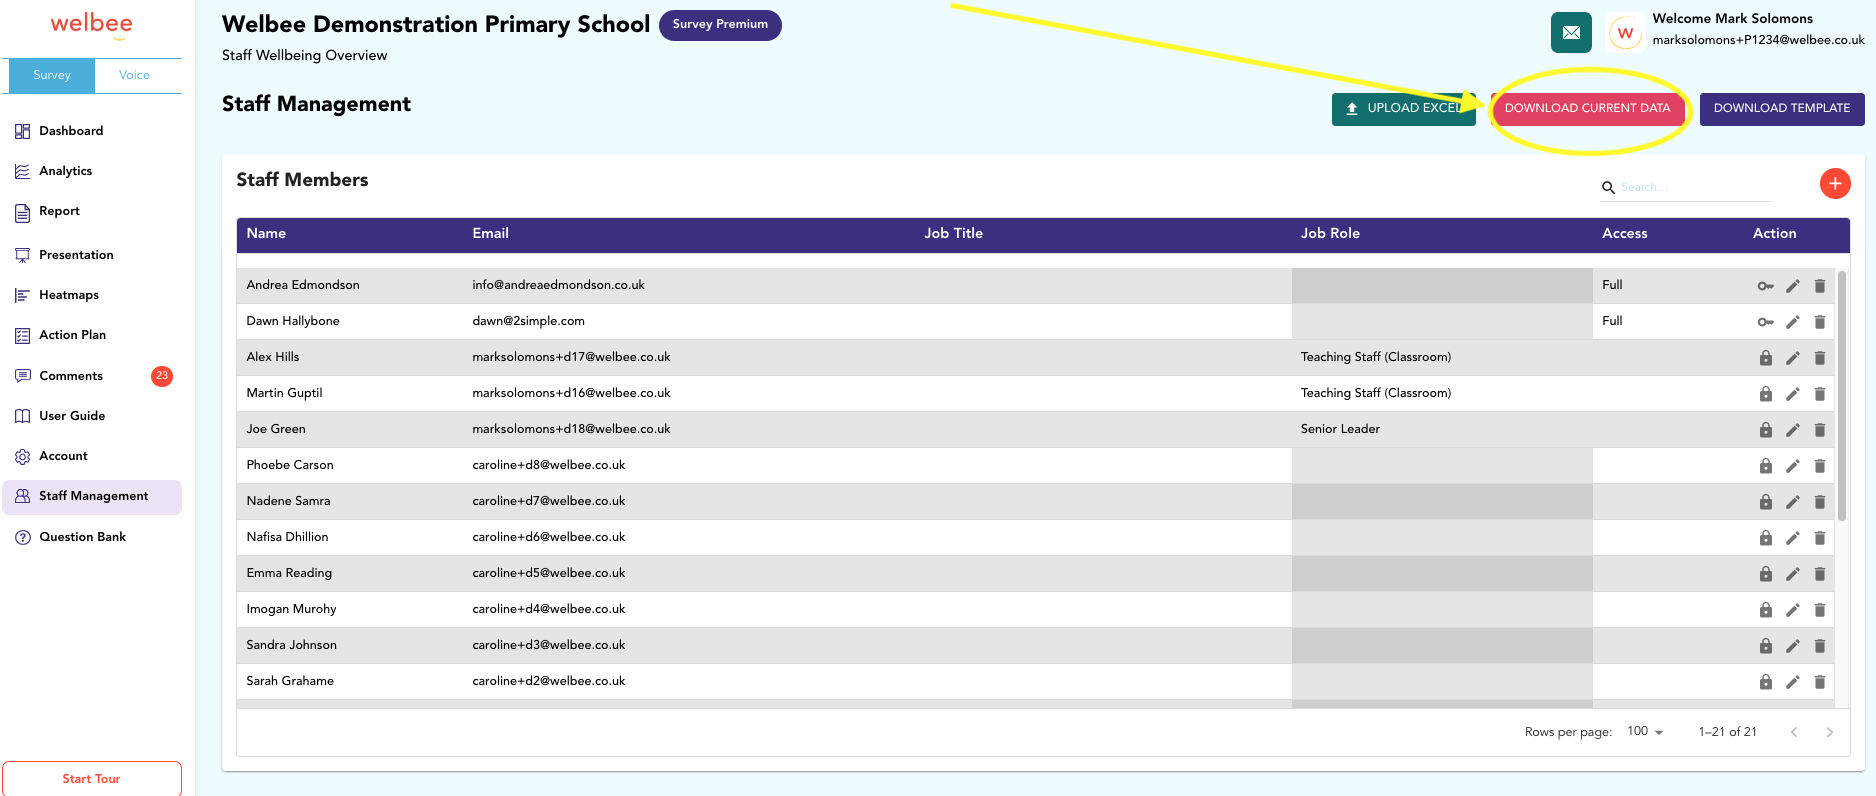Click key access icon for Andrea Edmondson
1876x796 pixels.
coord(1765,286)
